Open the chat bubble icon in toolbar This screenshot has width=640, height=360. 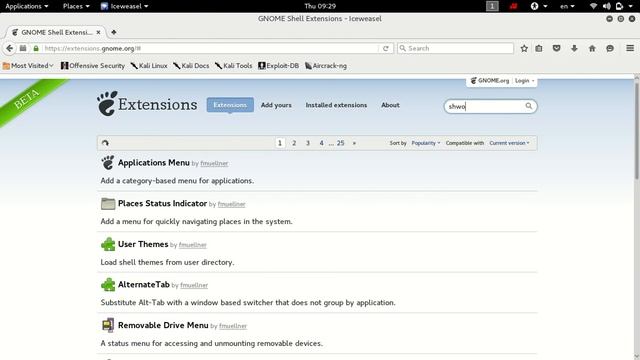pyautogui.click(x=610, y=48)
